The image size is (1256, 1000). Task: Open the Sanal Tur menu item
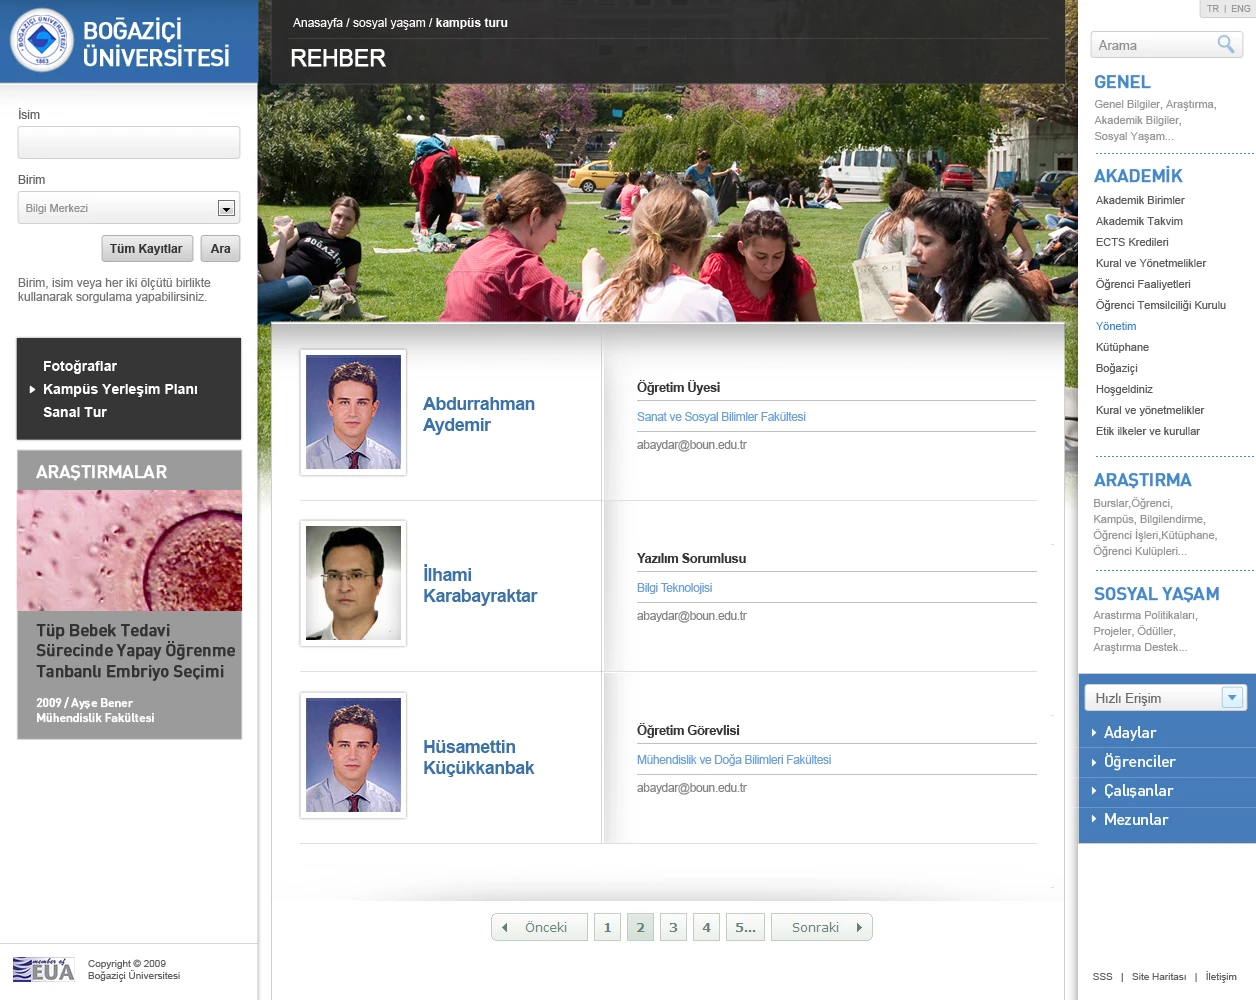click(x=75, y=412)
